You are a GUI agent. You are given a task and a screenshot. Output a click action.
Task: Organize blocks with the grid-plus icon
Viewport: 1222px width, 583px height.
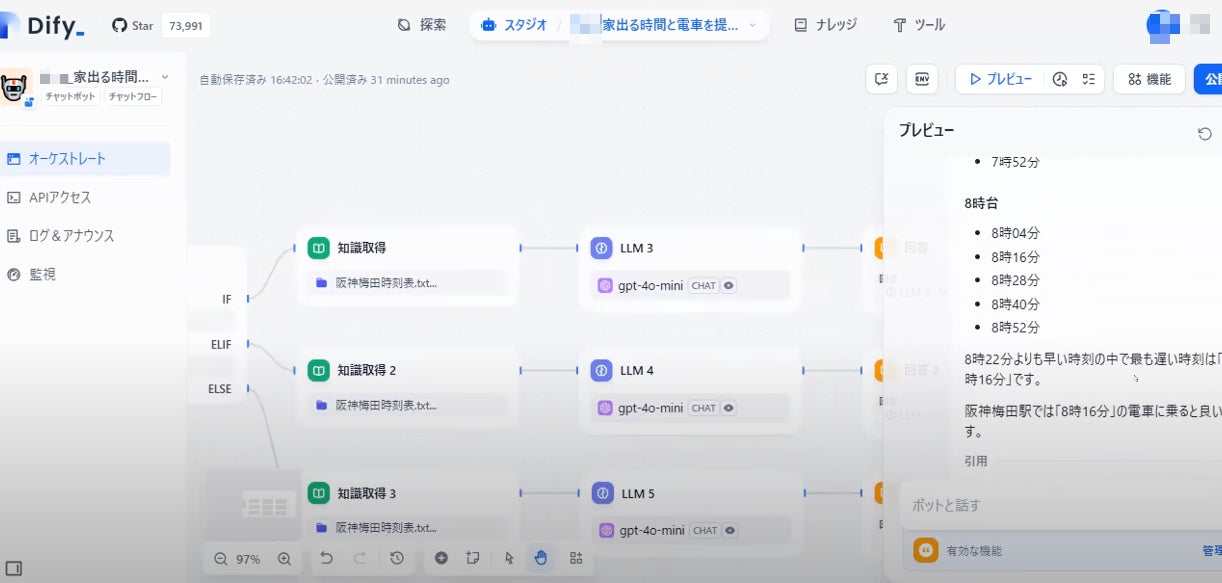coord(576,558)
